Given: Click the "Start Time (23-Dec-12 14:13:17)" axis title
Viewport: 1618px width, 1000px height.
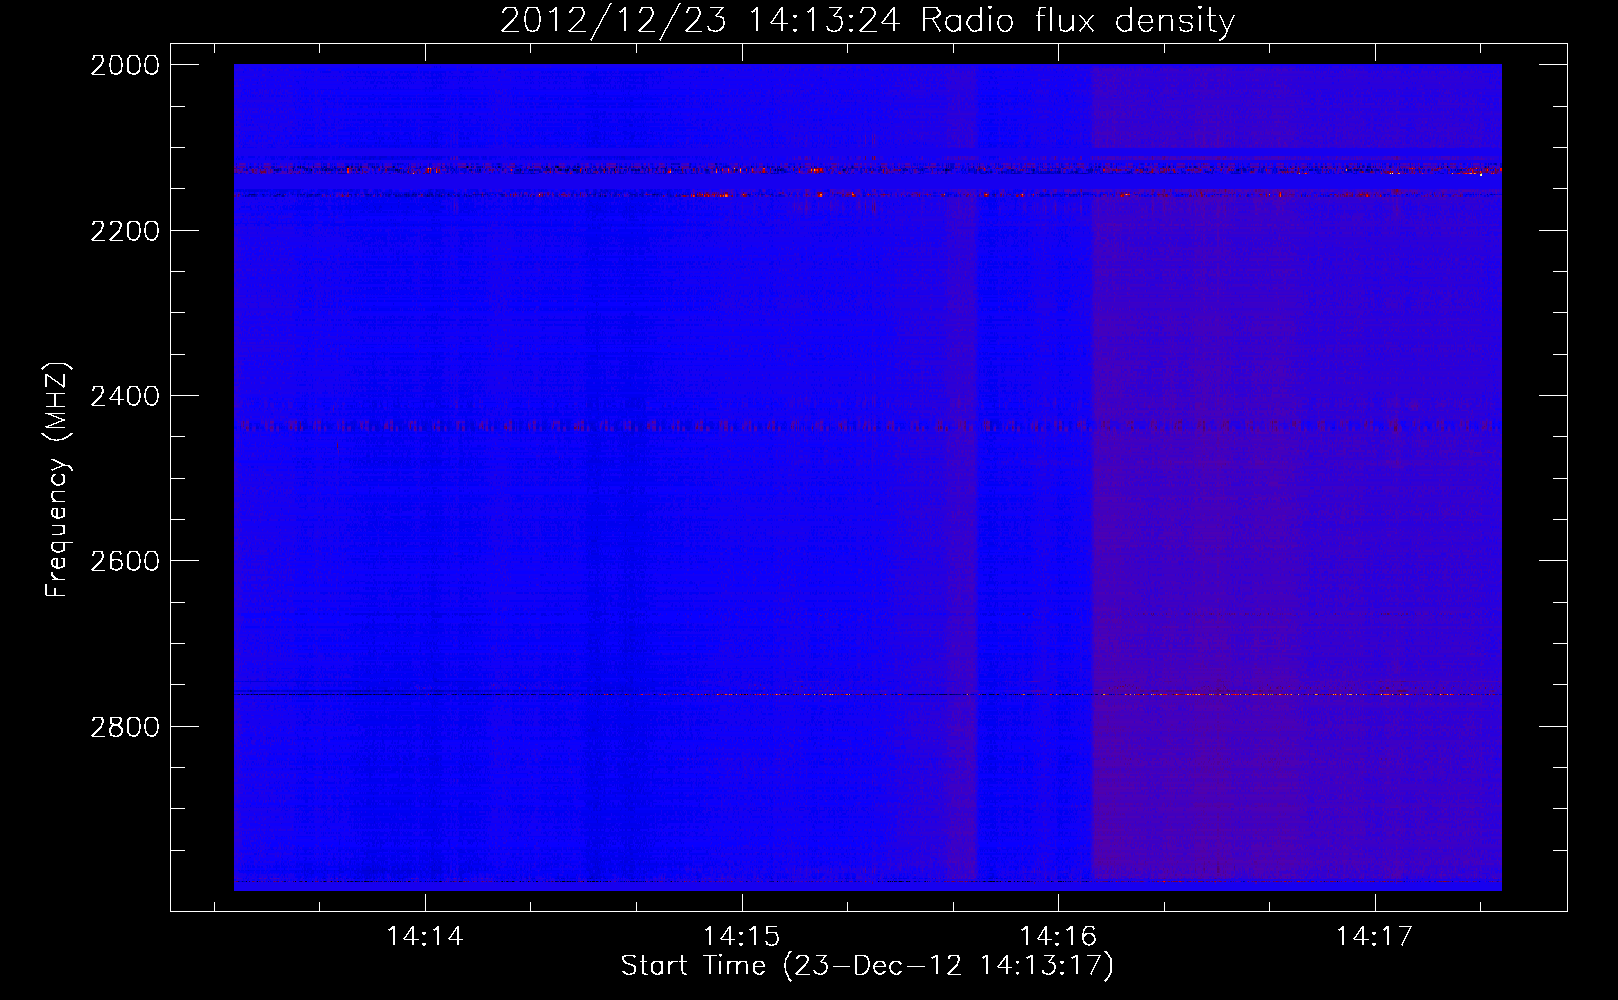Looking at the screenshot, I should pyautogui.click(x=867, y=966).
